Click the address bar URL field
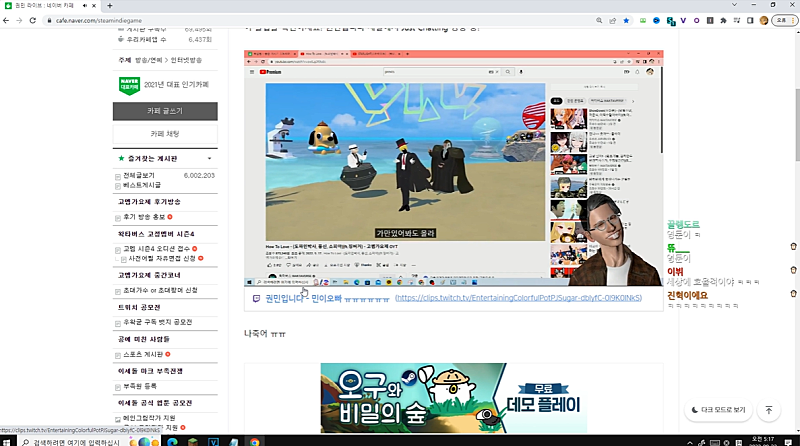Viewport: 800px width, 446px height. pyautogui.click(x=316, y=20)
